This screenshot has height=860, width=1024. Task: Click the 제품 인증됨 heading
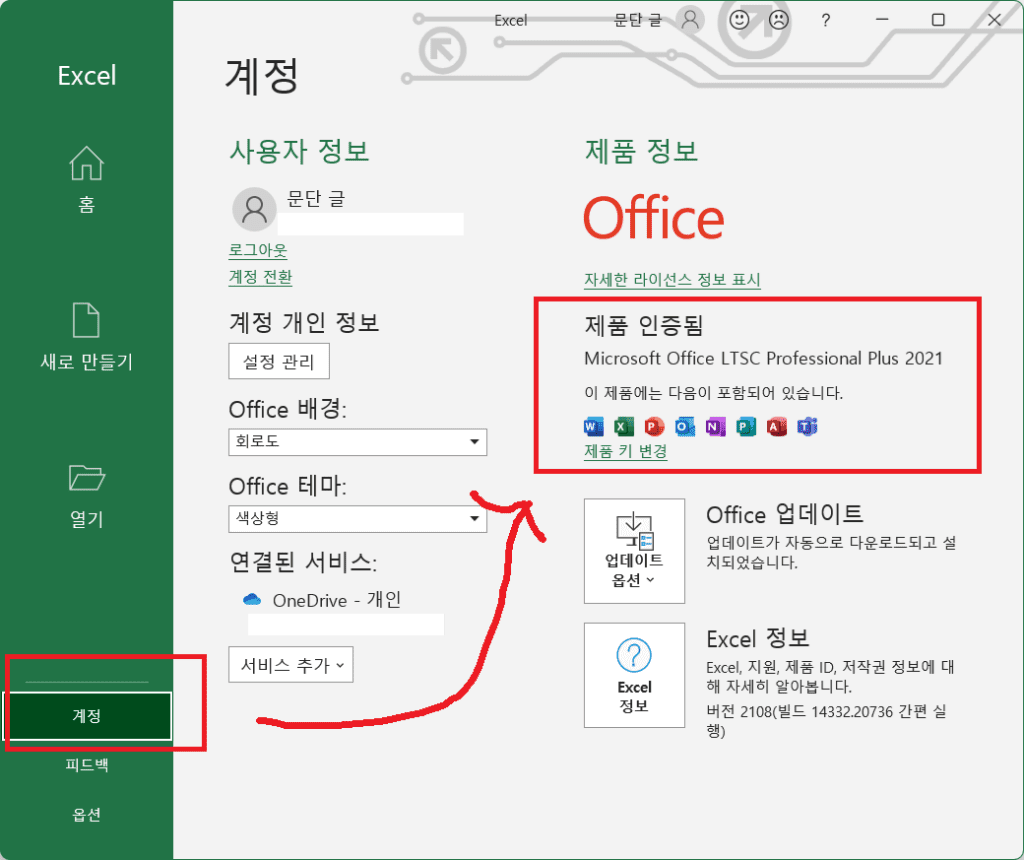pyautogui.click(x=643, y=325)
